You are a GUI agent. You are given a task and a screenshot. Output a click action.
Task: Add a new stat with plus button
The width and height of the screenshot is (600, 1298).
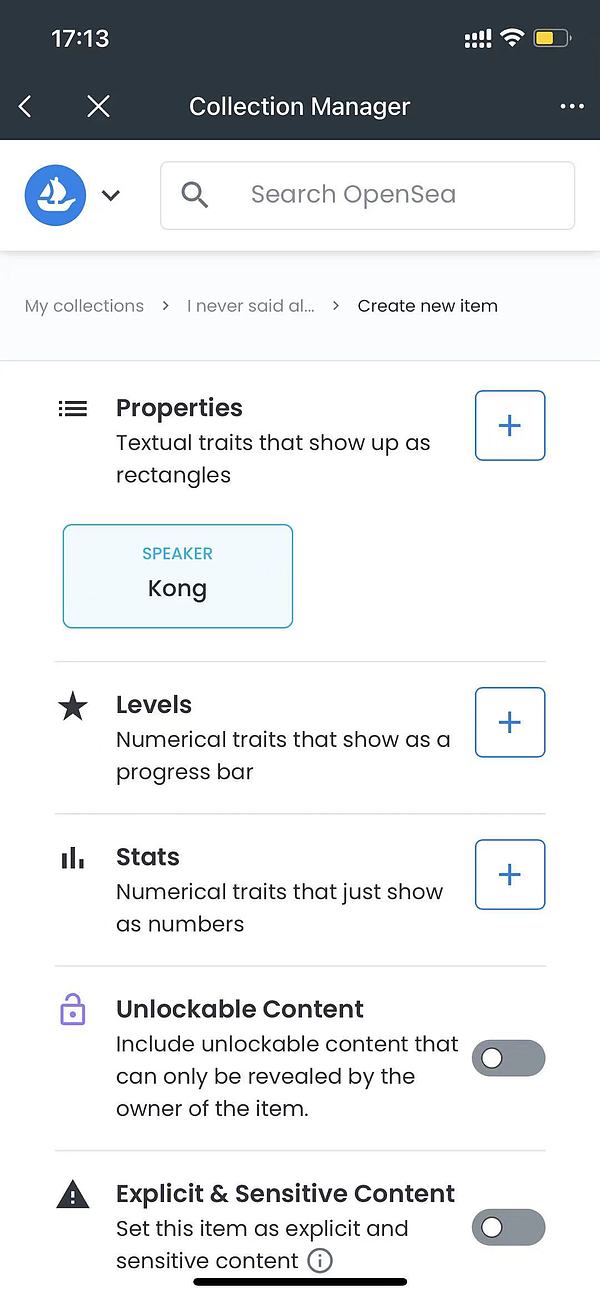509,875
